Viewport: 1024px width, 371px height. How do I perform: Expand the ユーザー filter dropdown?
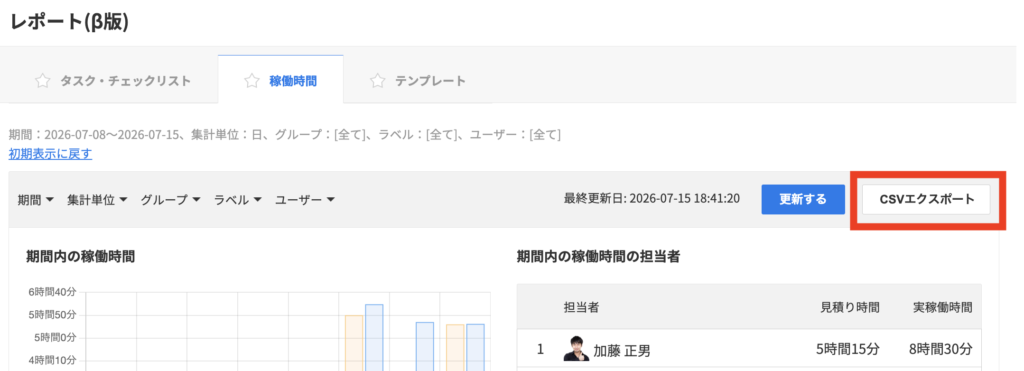click(305, 199)
